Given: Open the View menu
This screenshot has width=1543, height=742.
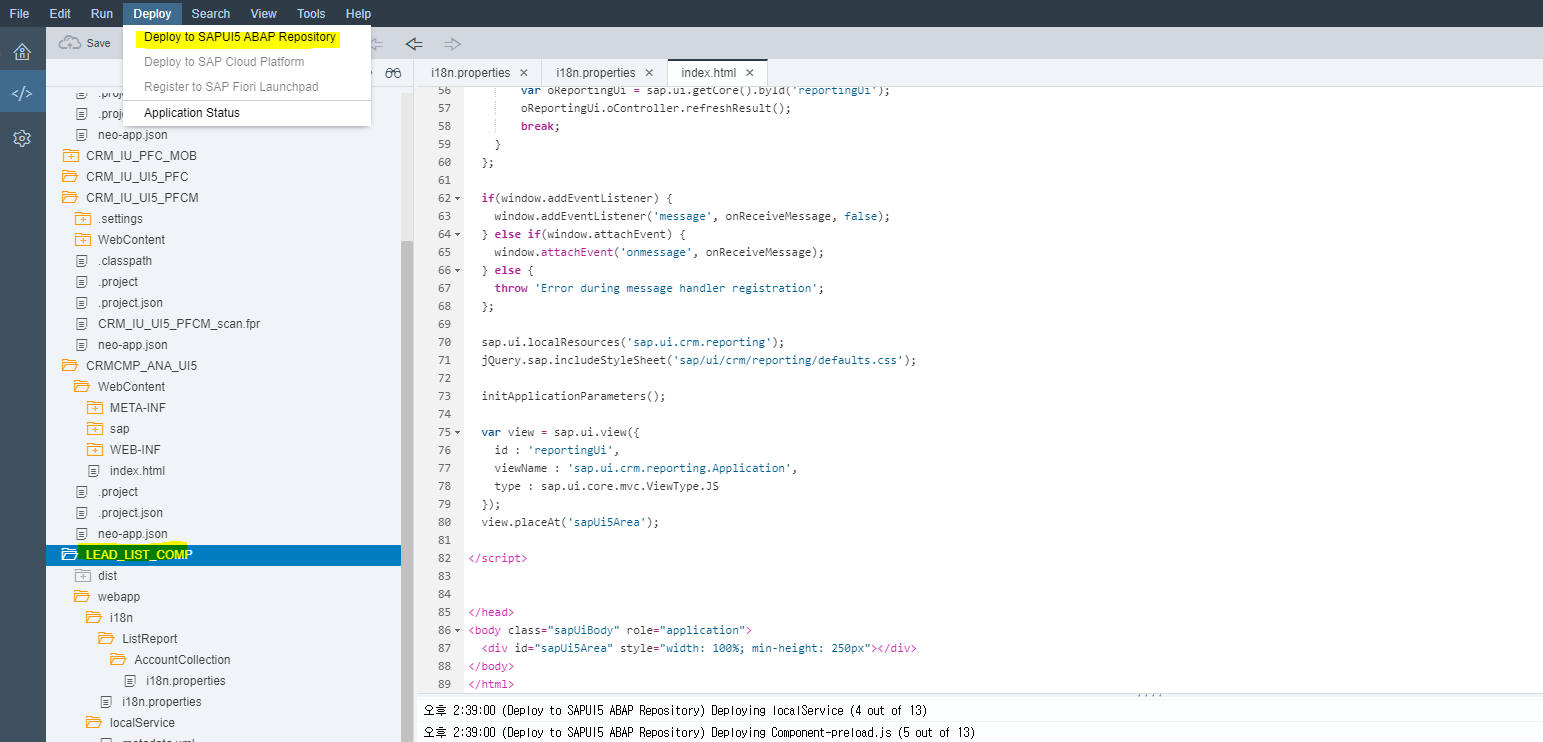Looking at the screenshot, I should tap(264, 14).
